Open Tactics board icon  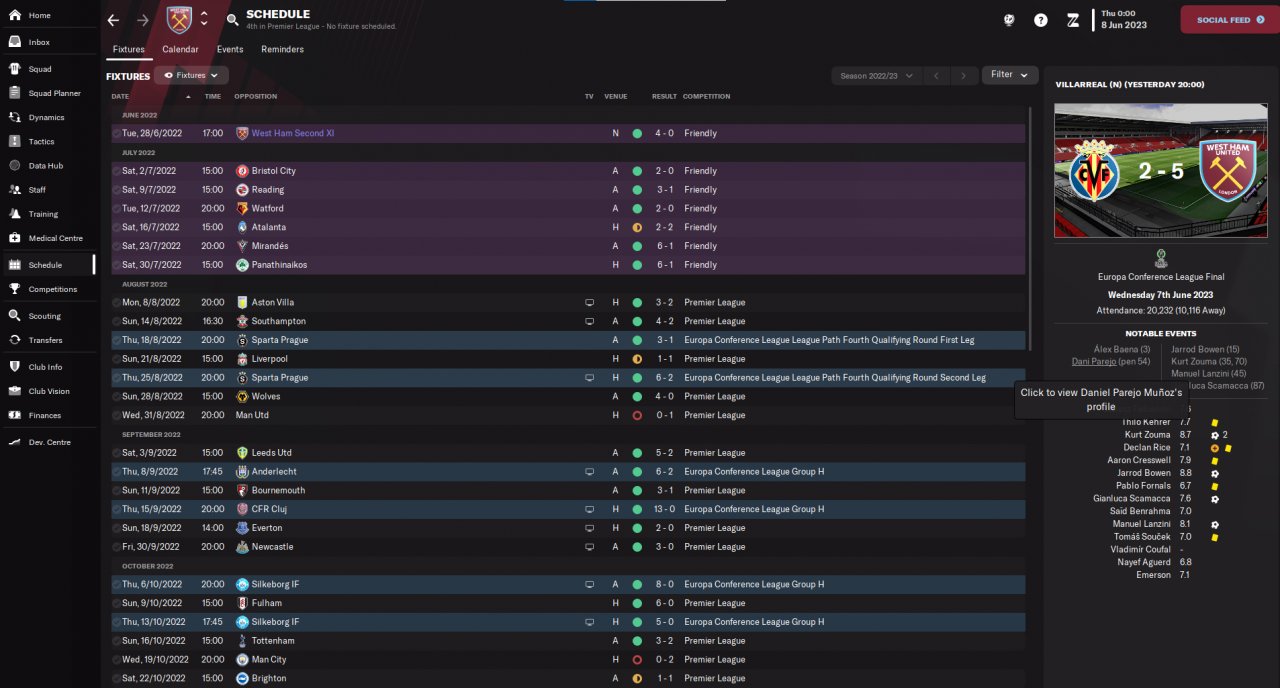14,141
